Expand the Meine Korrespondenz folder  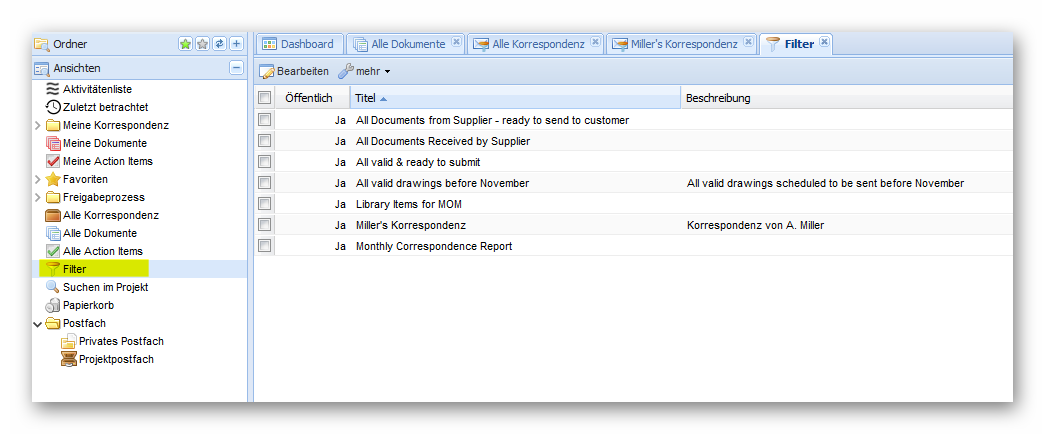point(38,125)
